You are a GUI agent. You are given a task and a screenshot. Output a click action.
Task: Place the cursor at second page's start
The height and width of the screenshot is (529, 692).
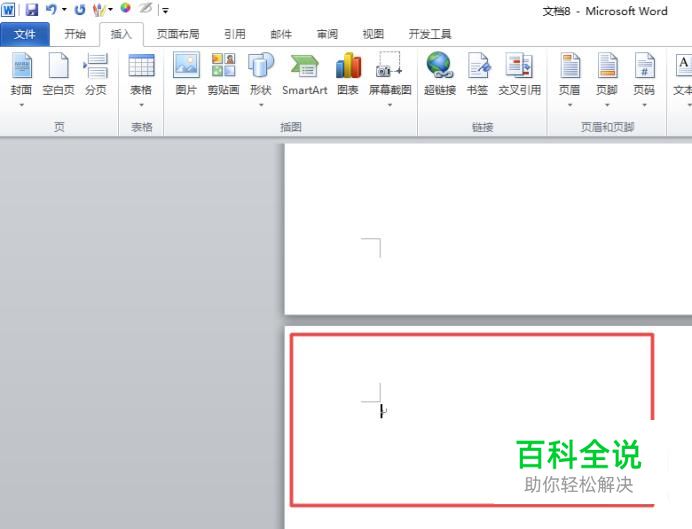381,411
